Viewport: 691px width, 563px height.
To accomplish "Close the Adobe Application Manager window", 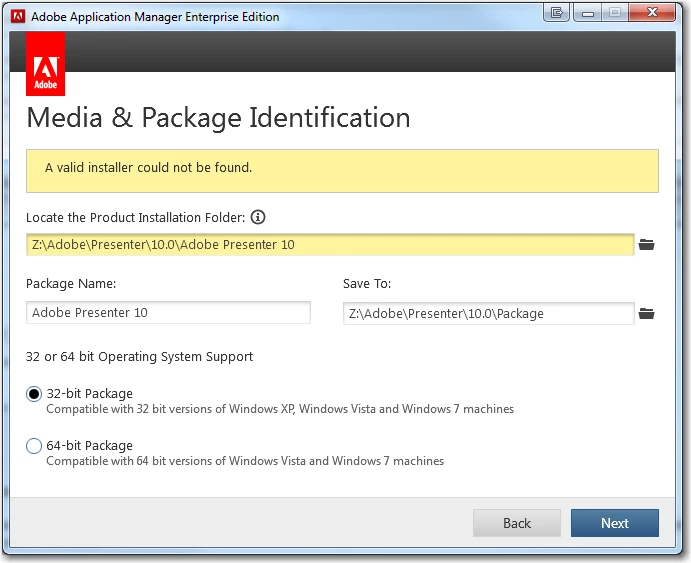I will [x=652, y=12].
